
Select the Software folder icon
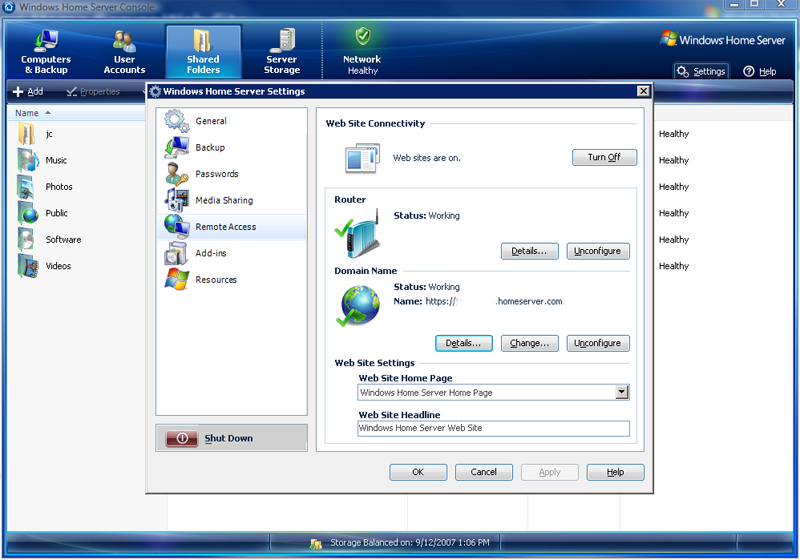(26, 240)
